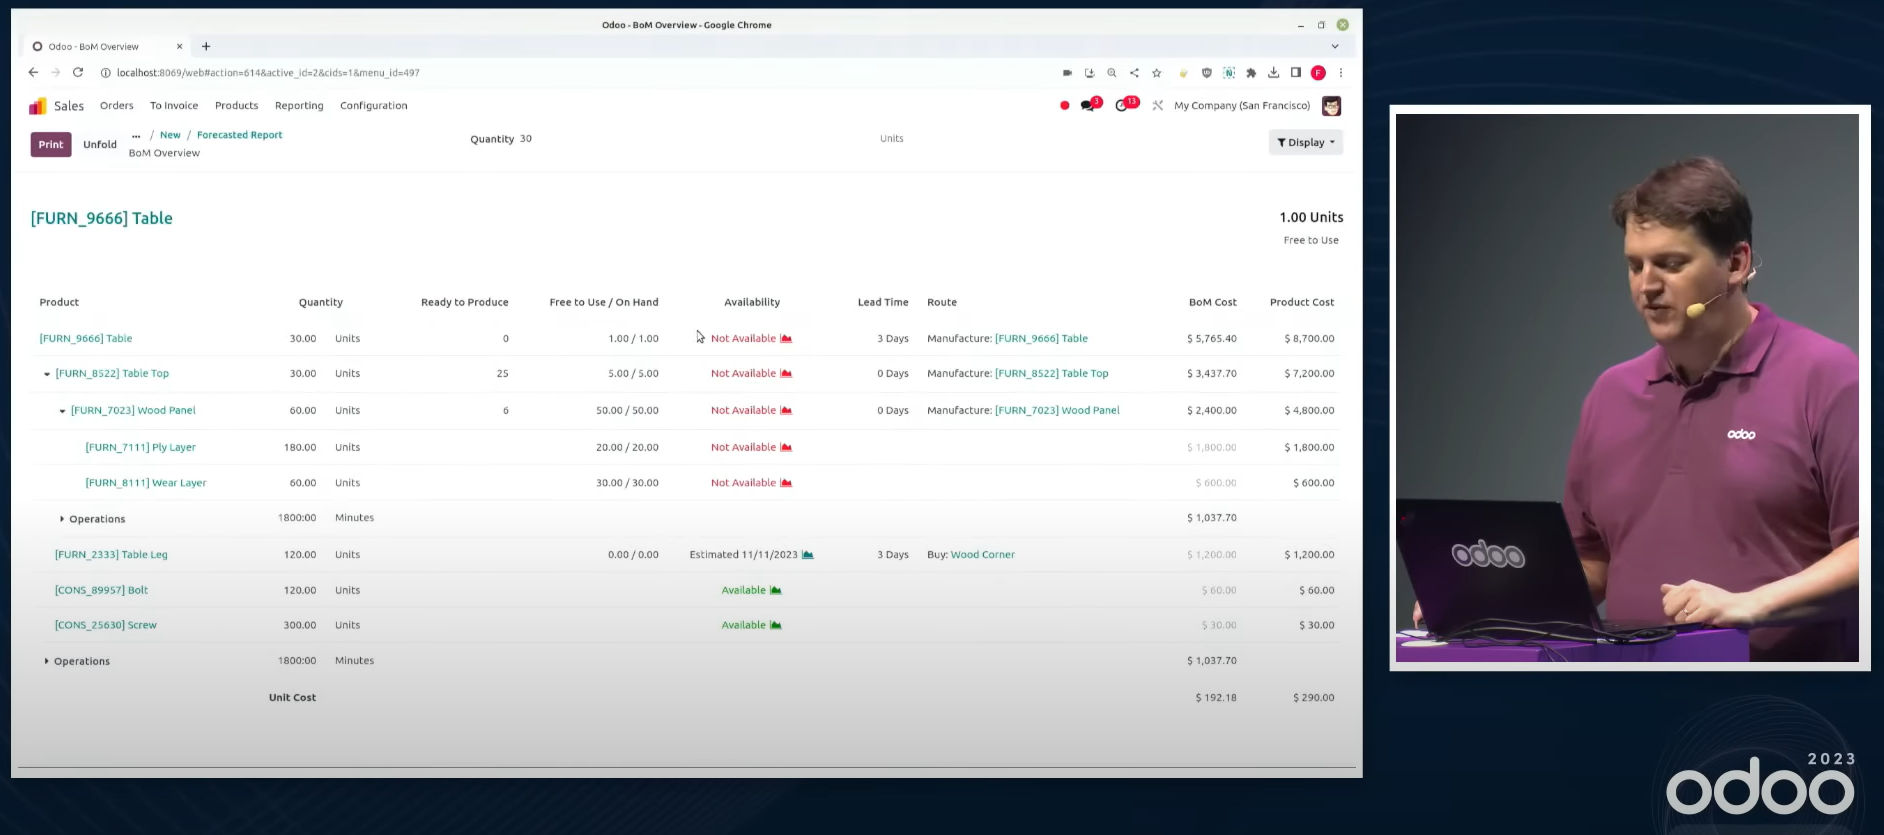Edit the Quantity field showing 30
Screen dimensions: 1884x835
pos(526,139)
